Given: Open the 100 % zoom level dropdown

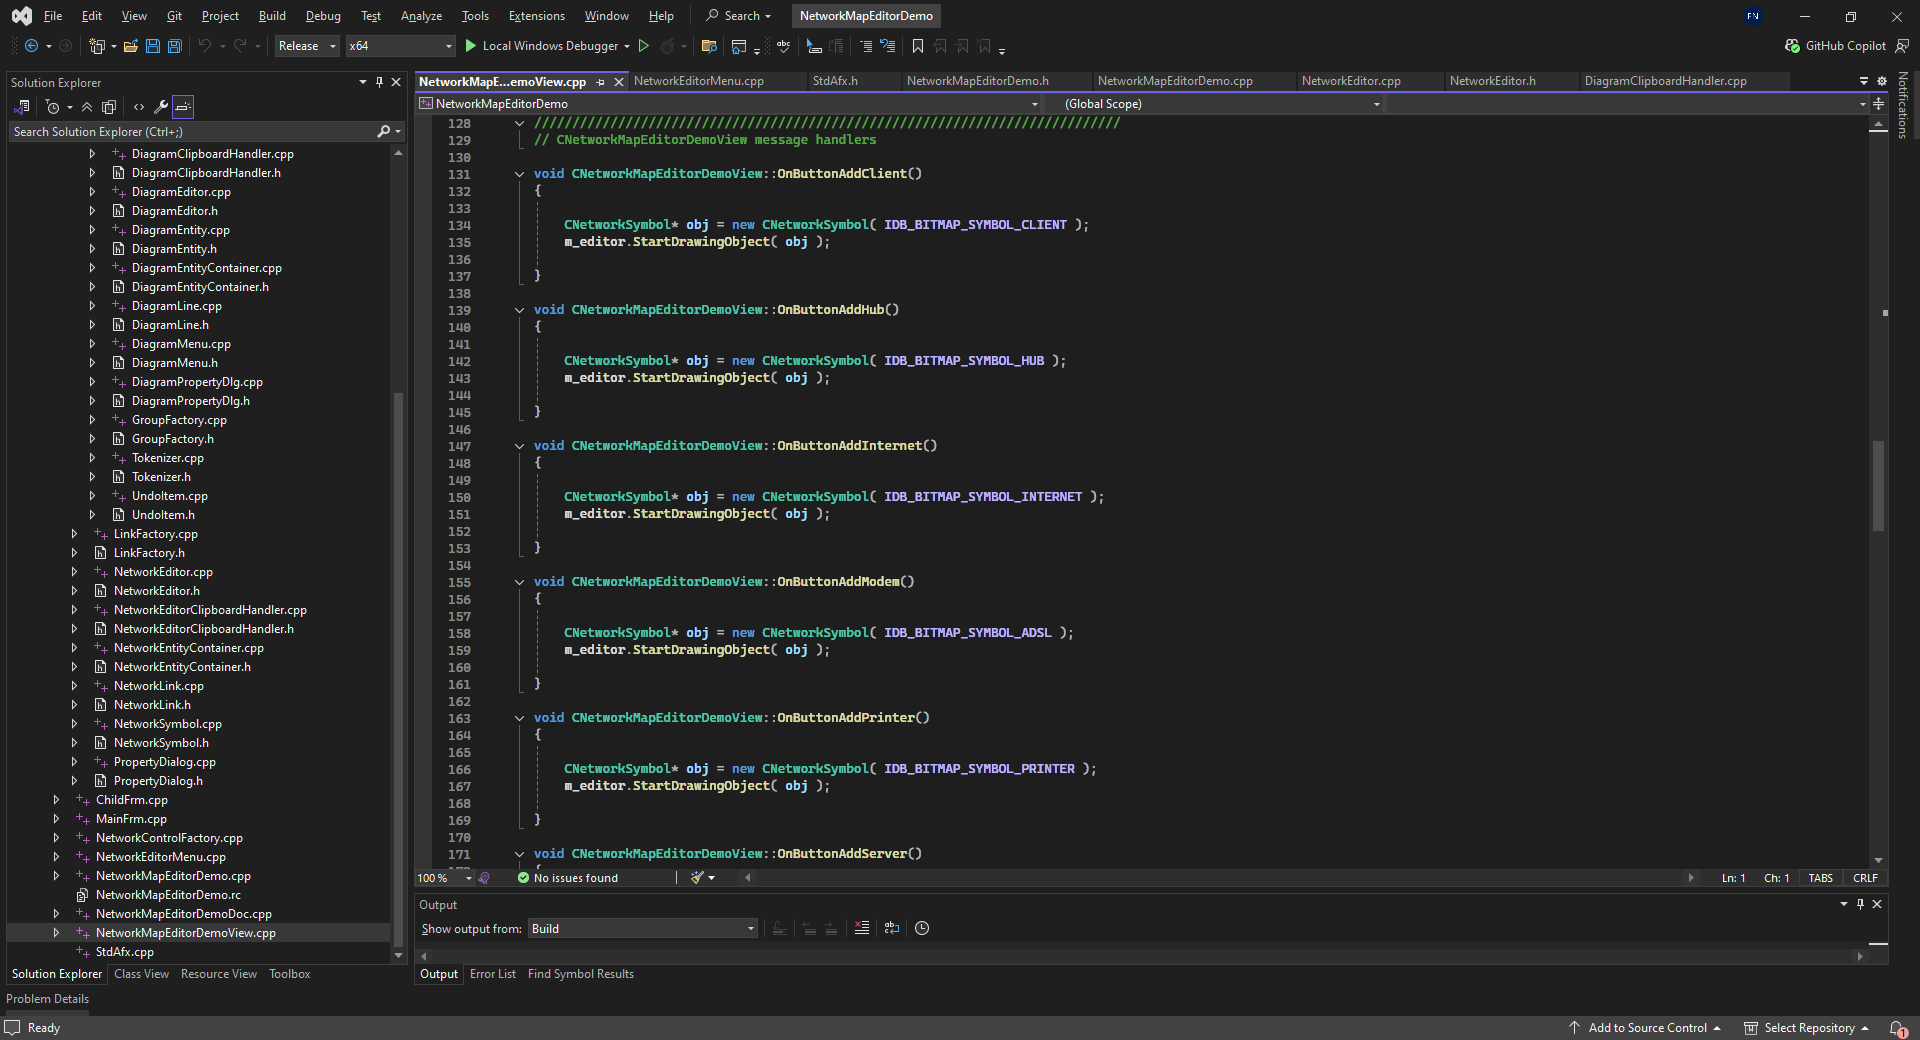Looking at the screenshot, I should [444, 878].
